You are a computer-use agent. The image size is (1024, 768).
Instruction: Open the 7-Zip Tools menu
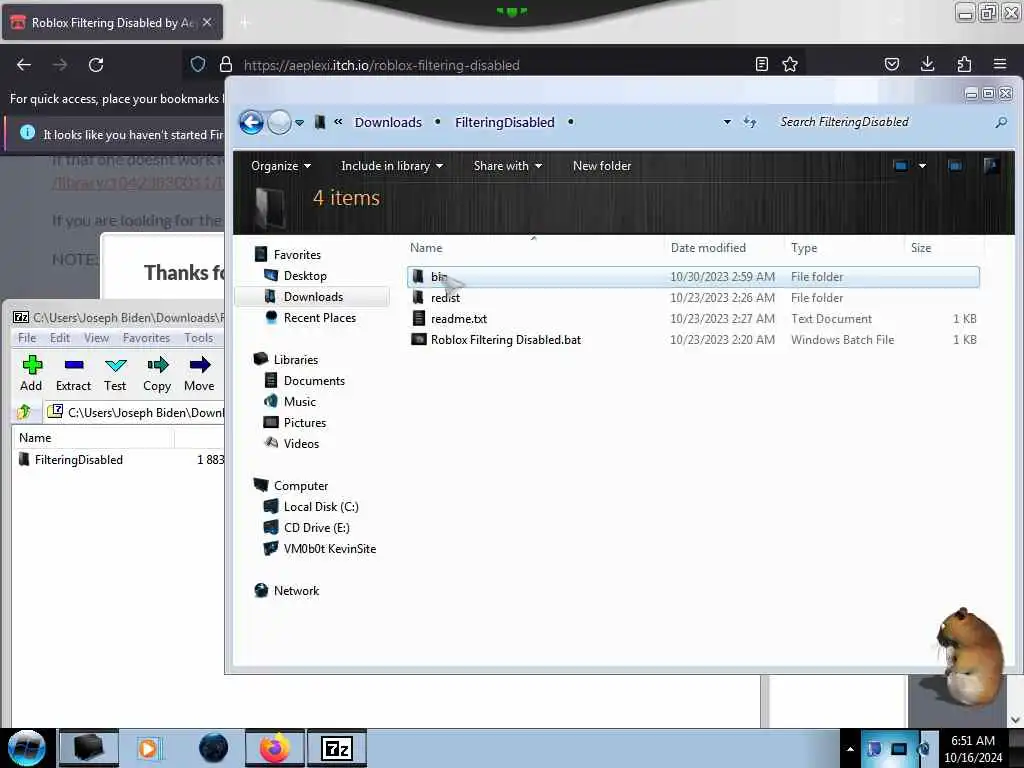[x=199, y=338]
